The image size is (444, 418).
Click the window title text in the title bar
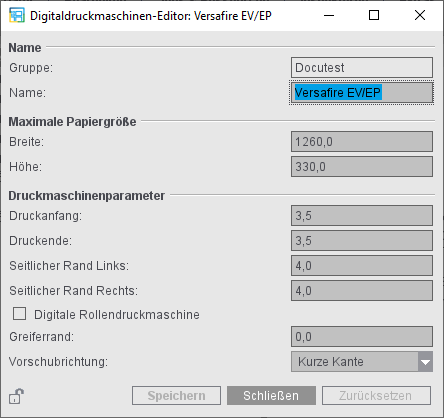[151, 16]
